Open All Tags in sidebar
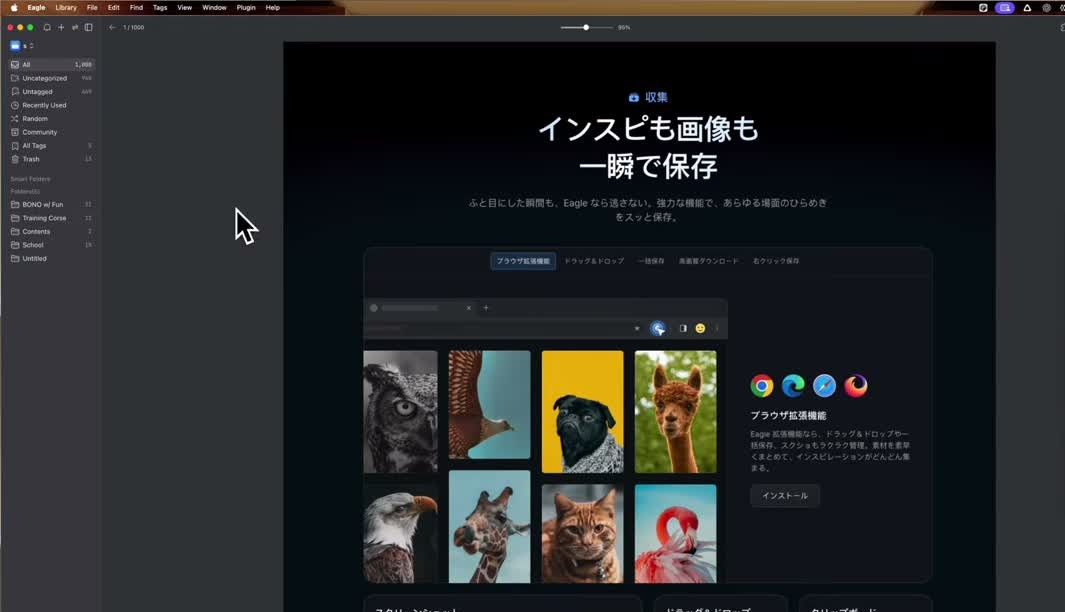Image resolution: width=1065 pixels, height=612 pixels. coord(52,146)
